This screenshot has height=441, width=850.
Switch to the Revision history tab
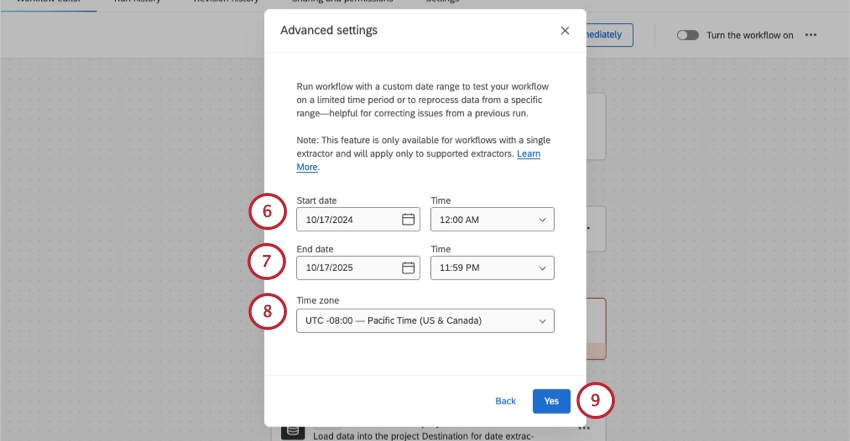pyautogui.click(x=224, y=3)
